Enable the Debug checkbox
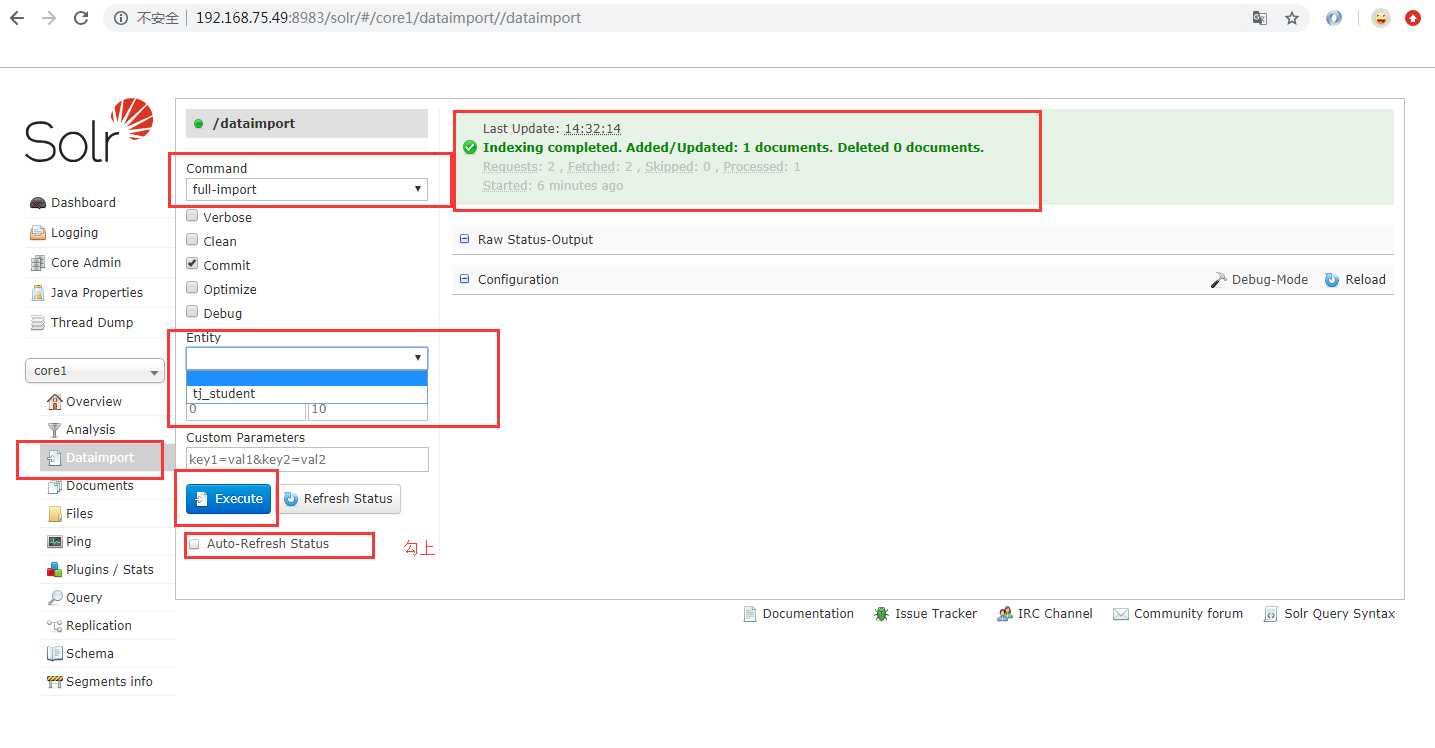Screen dimensions: 1435x748 tap(192, 313)
